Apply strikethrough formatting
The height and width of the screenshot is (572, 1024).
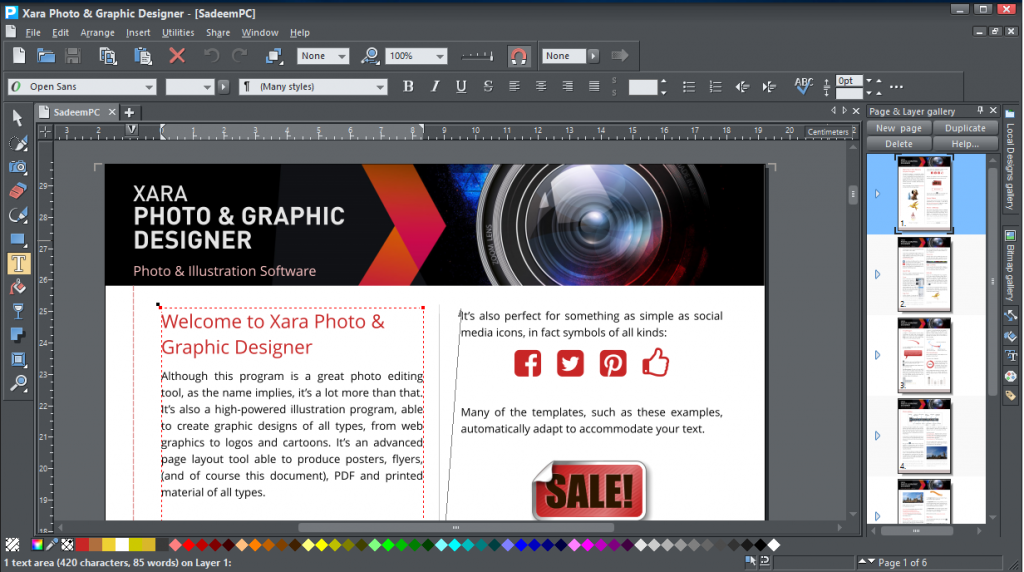[x=488, y=86]
